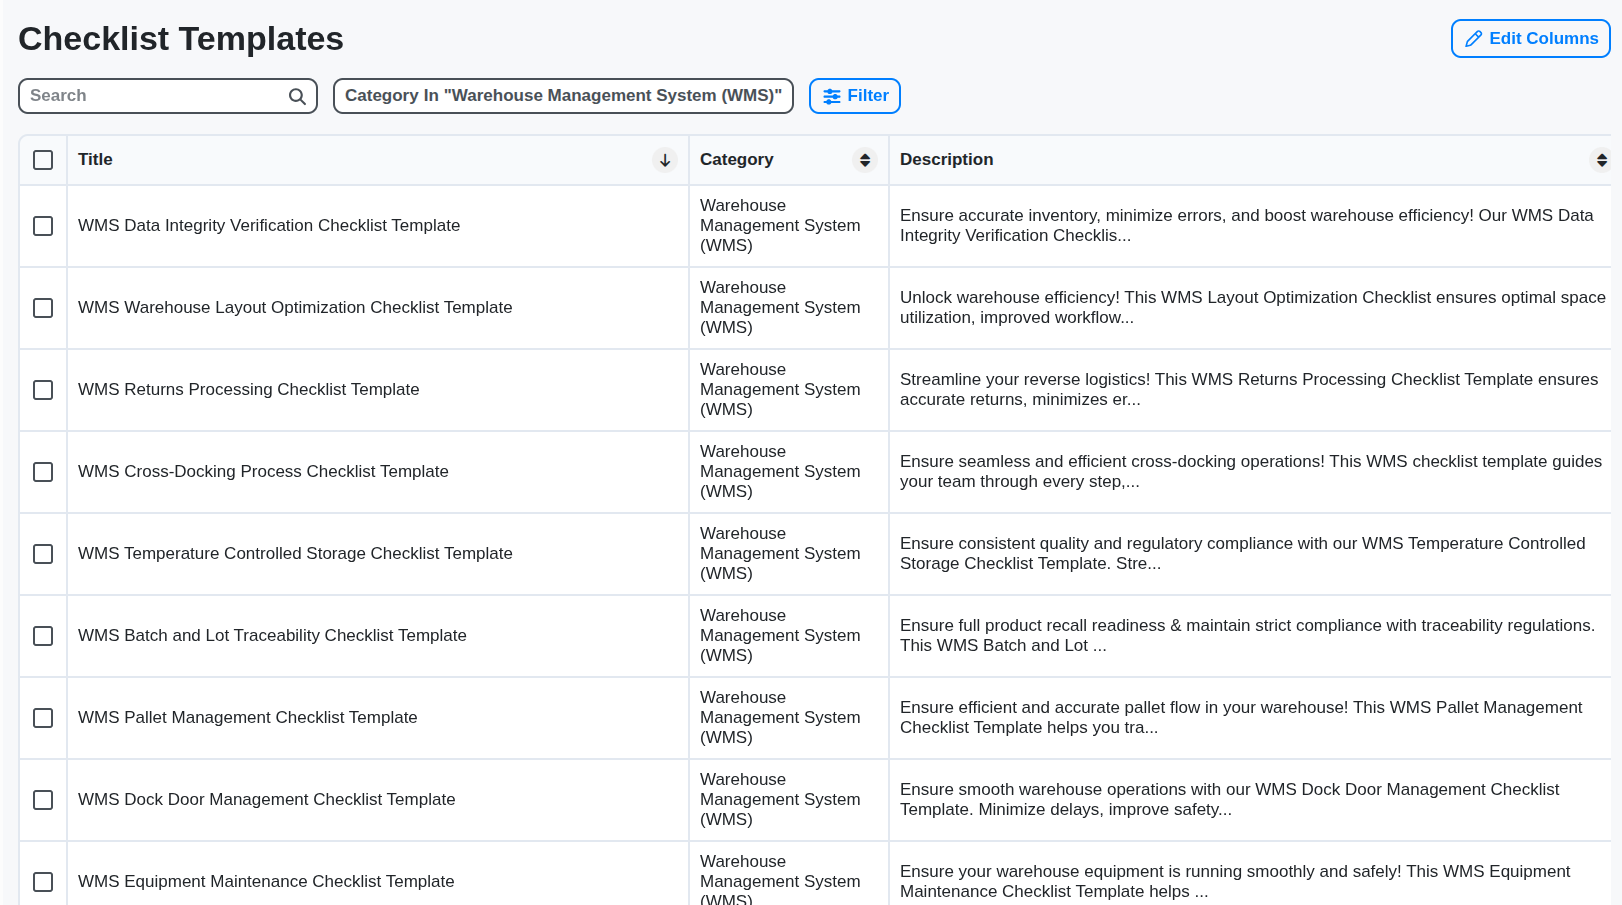Viewport: 1622px width, 905px height.
Task: Click the search magnifier icon
Action: click(297, 96)
